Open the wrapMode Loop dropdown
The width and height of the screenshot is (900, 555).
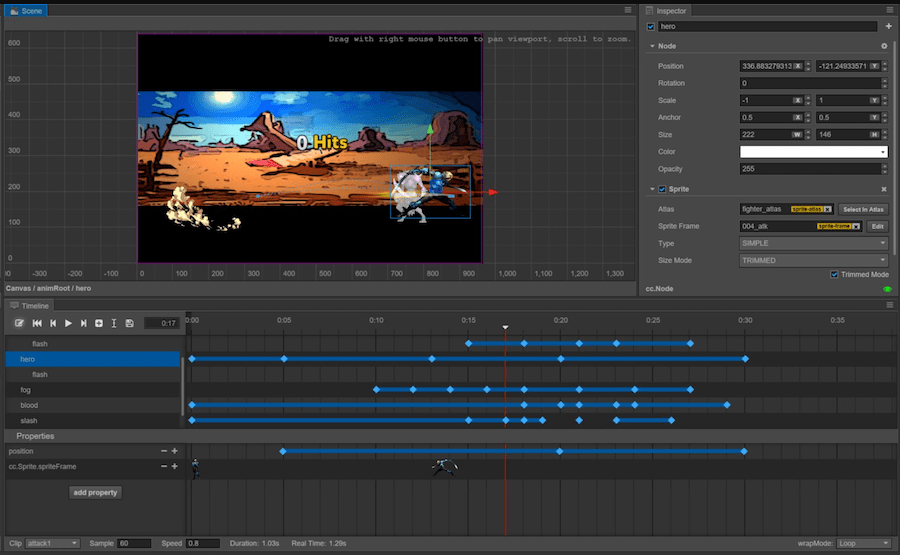pyautogui.click(x=864, y=543)
